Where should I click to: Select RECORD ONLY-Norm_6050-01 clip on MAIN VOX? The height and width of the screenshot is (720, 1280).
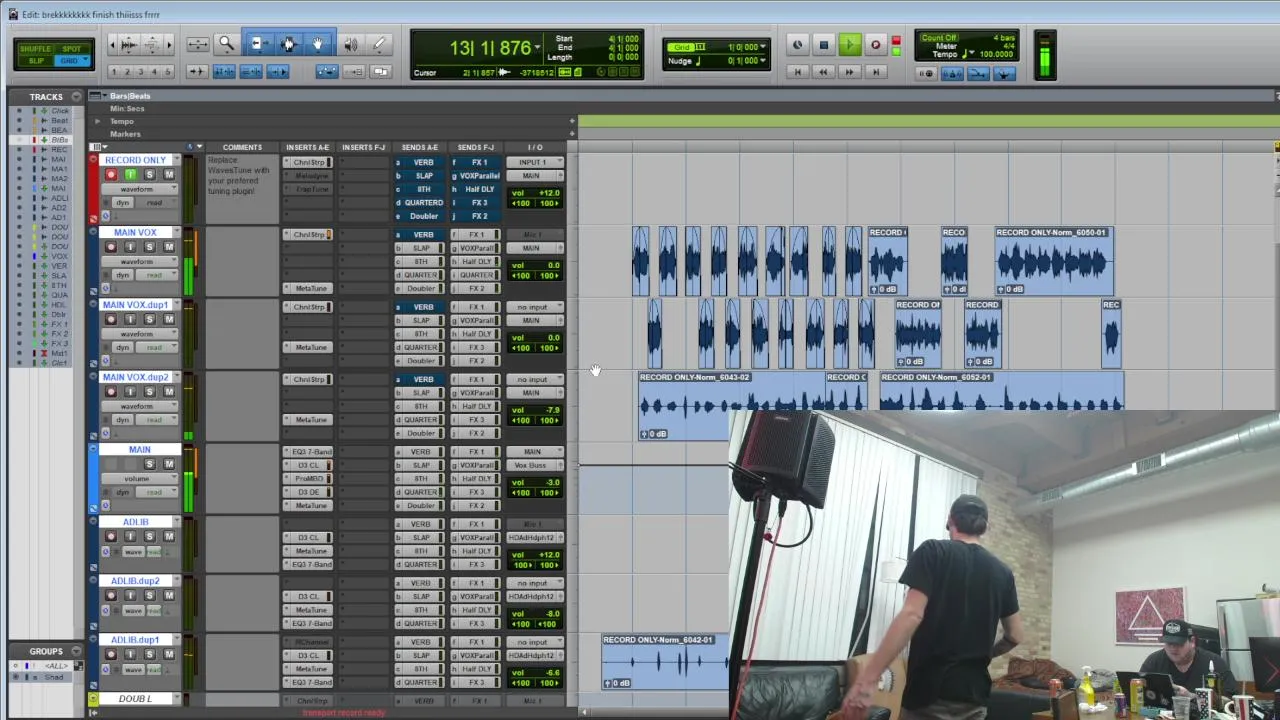[1053, 261]
